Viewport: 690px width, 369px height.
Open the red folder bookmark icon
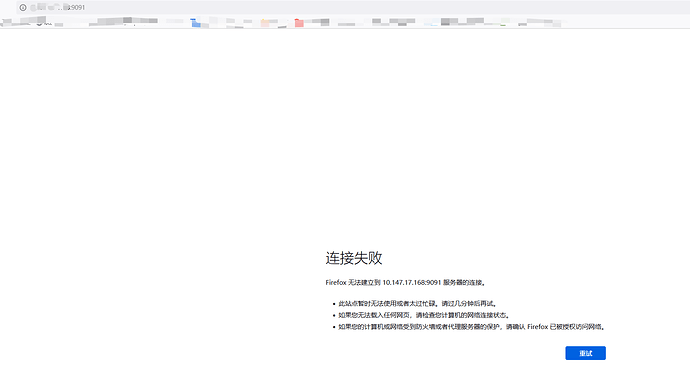tap(299, 22)
